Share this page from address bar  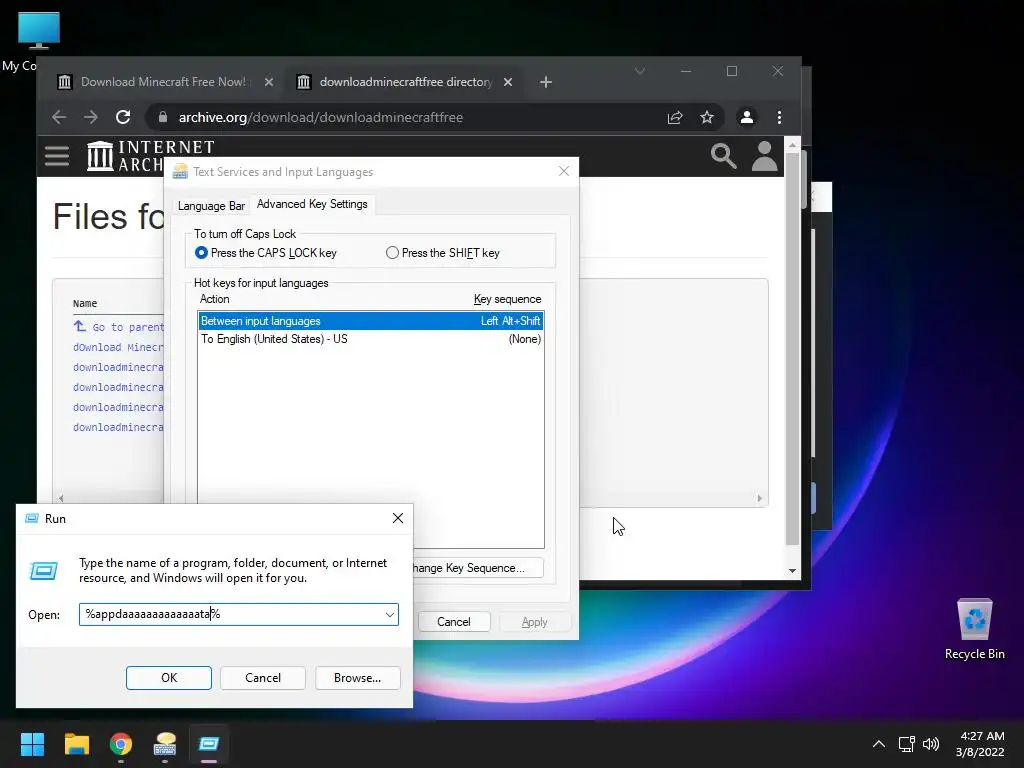point(675,117)
